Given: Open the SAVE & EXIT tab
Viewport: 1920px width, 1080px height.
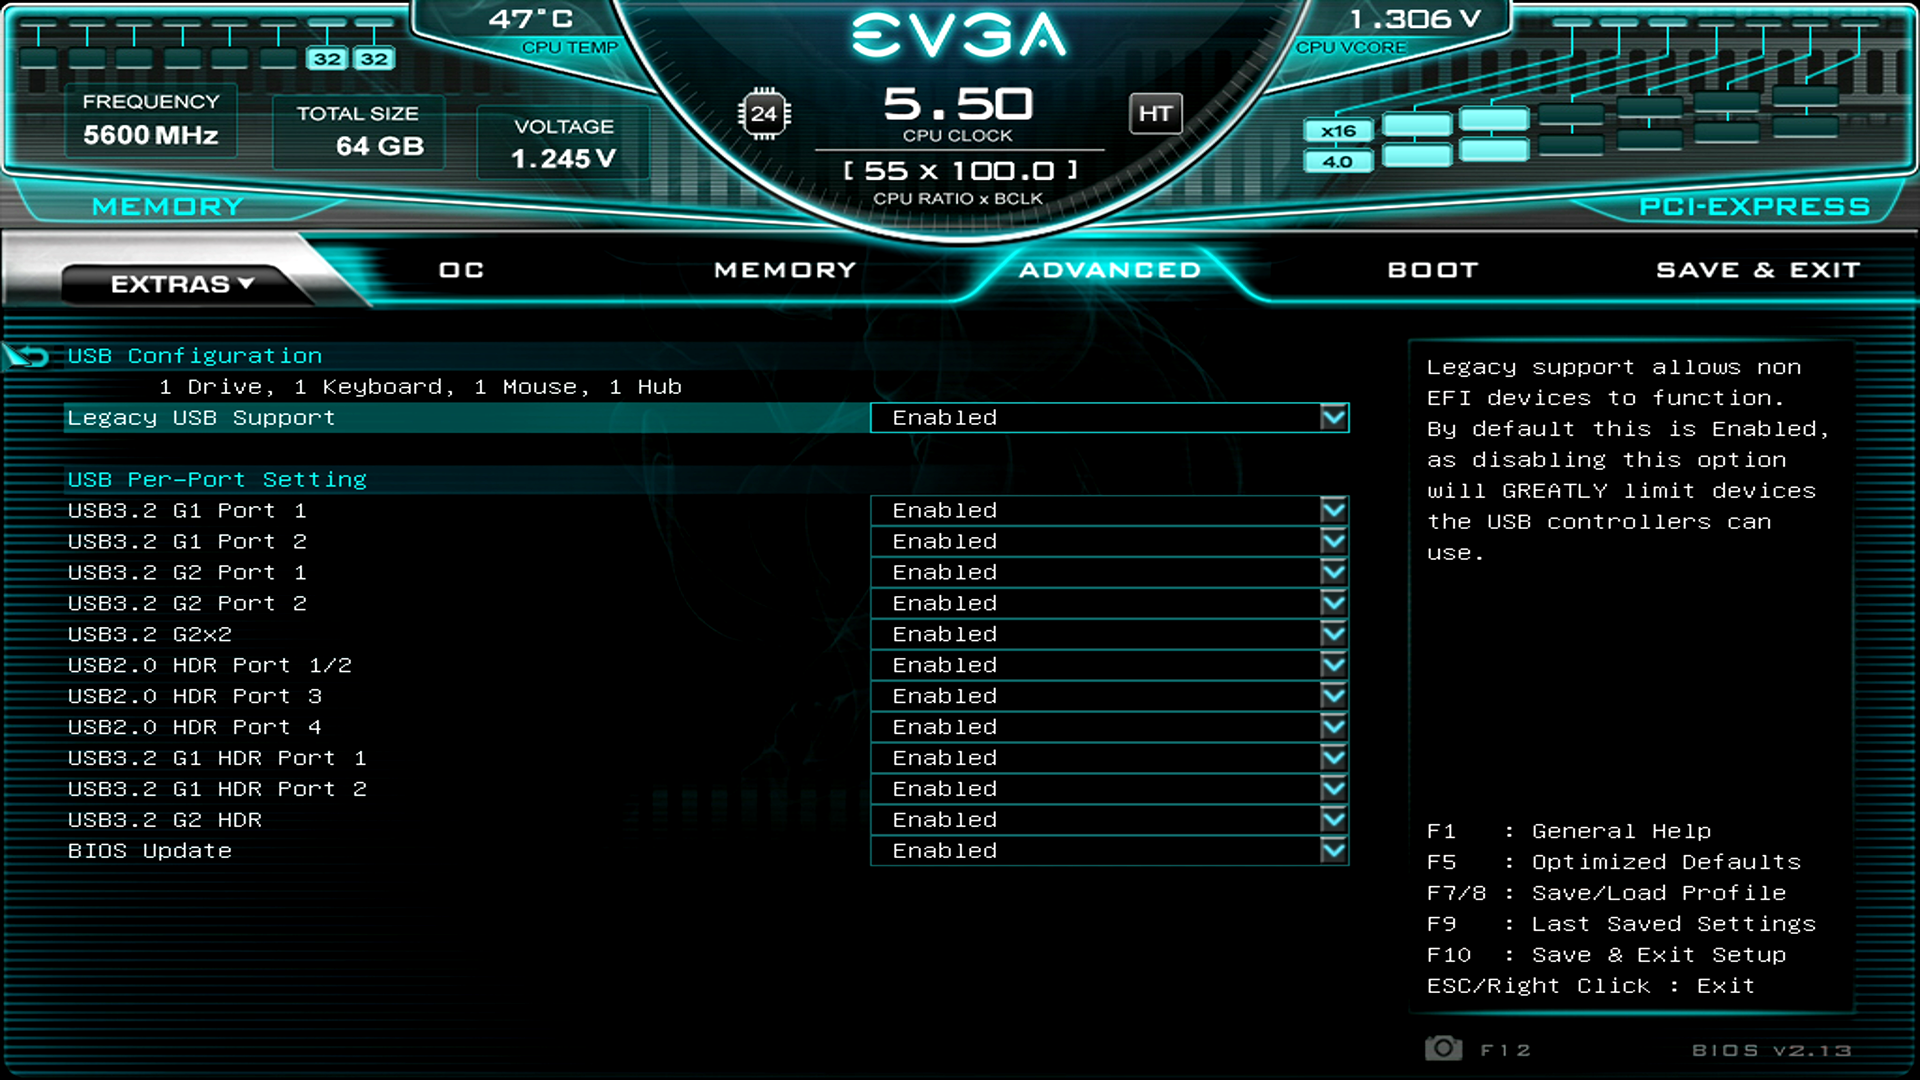Looking at the screenshot, I should point(1758,269).
